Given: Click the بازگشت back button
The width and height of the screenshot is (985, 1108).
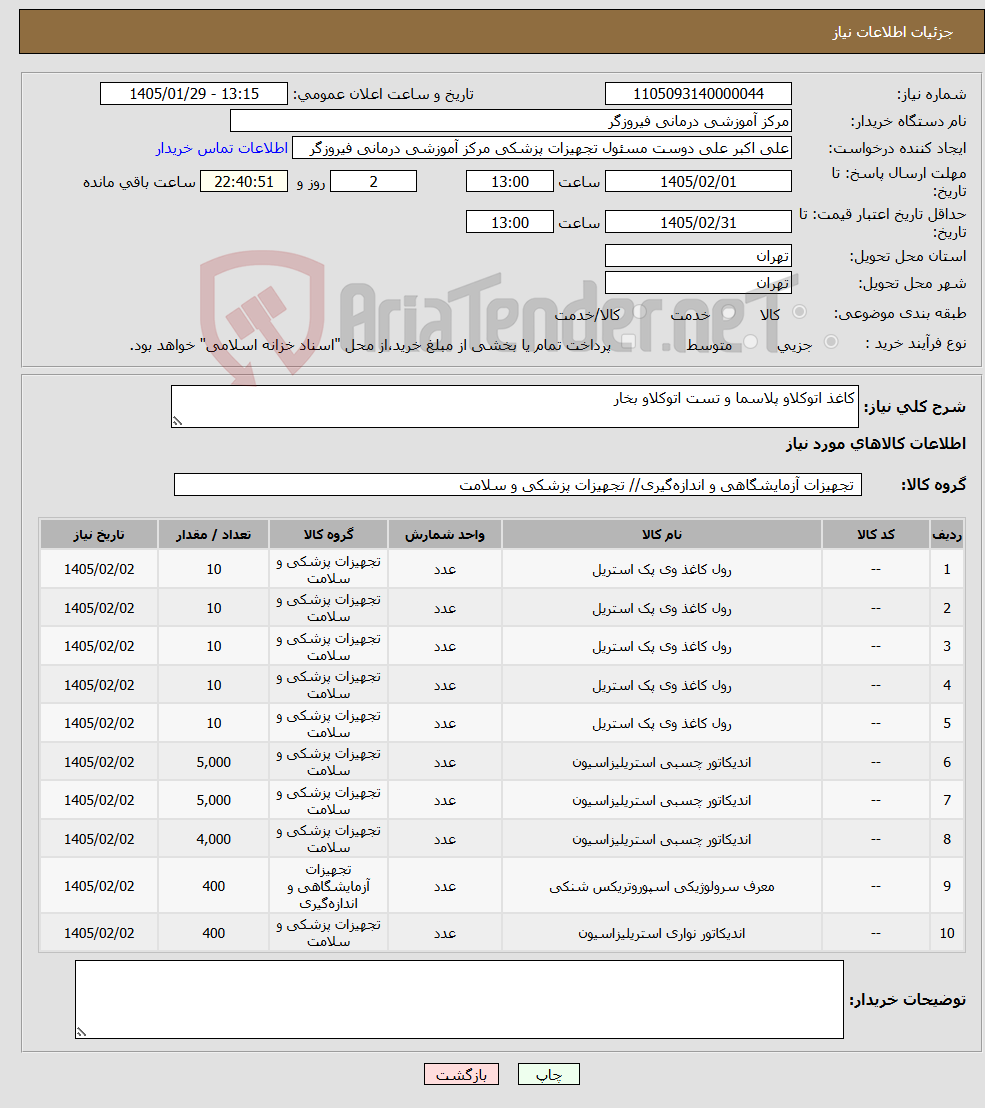Looking at the screenshot, I should click(x=461, y=1074).
